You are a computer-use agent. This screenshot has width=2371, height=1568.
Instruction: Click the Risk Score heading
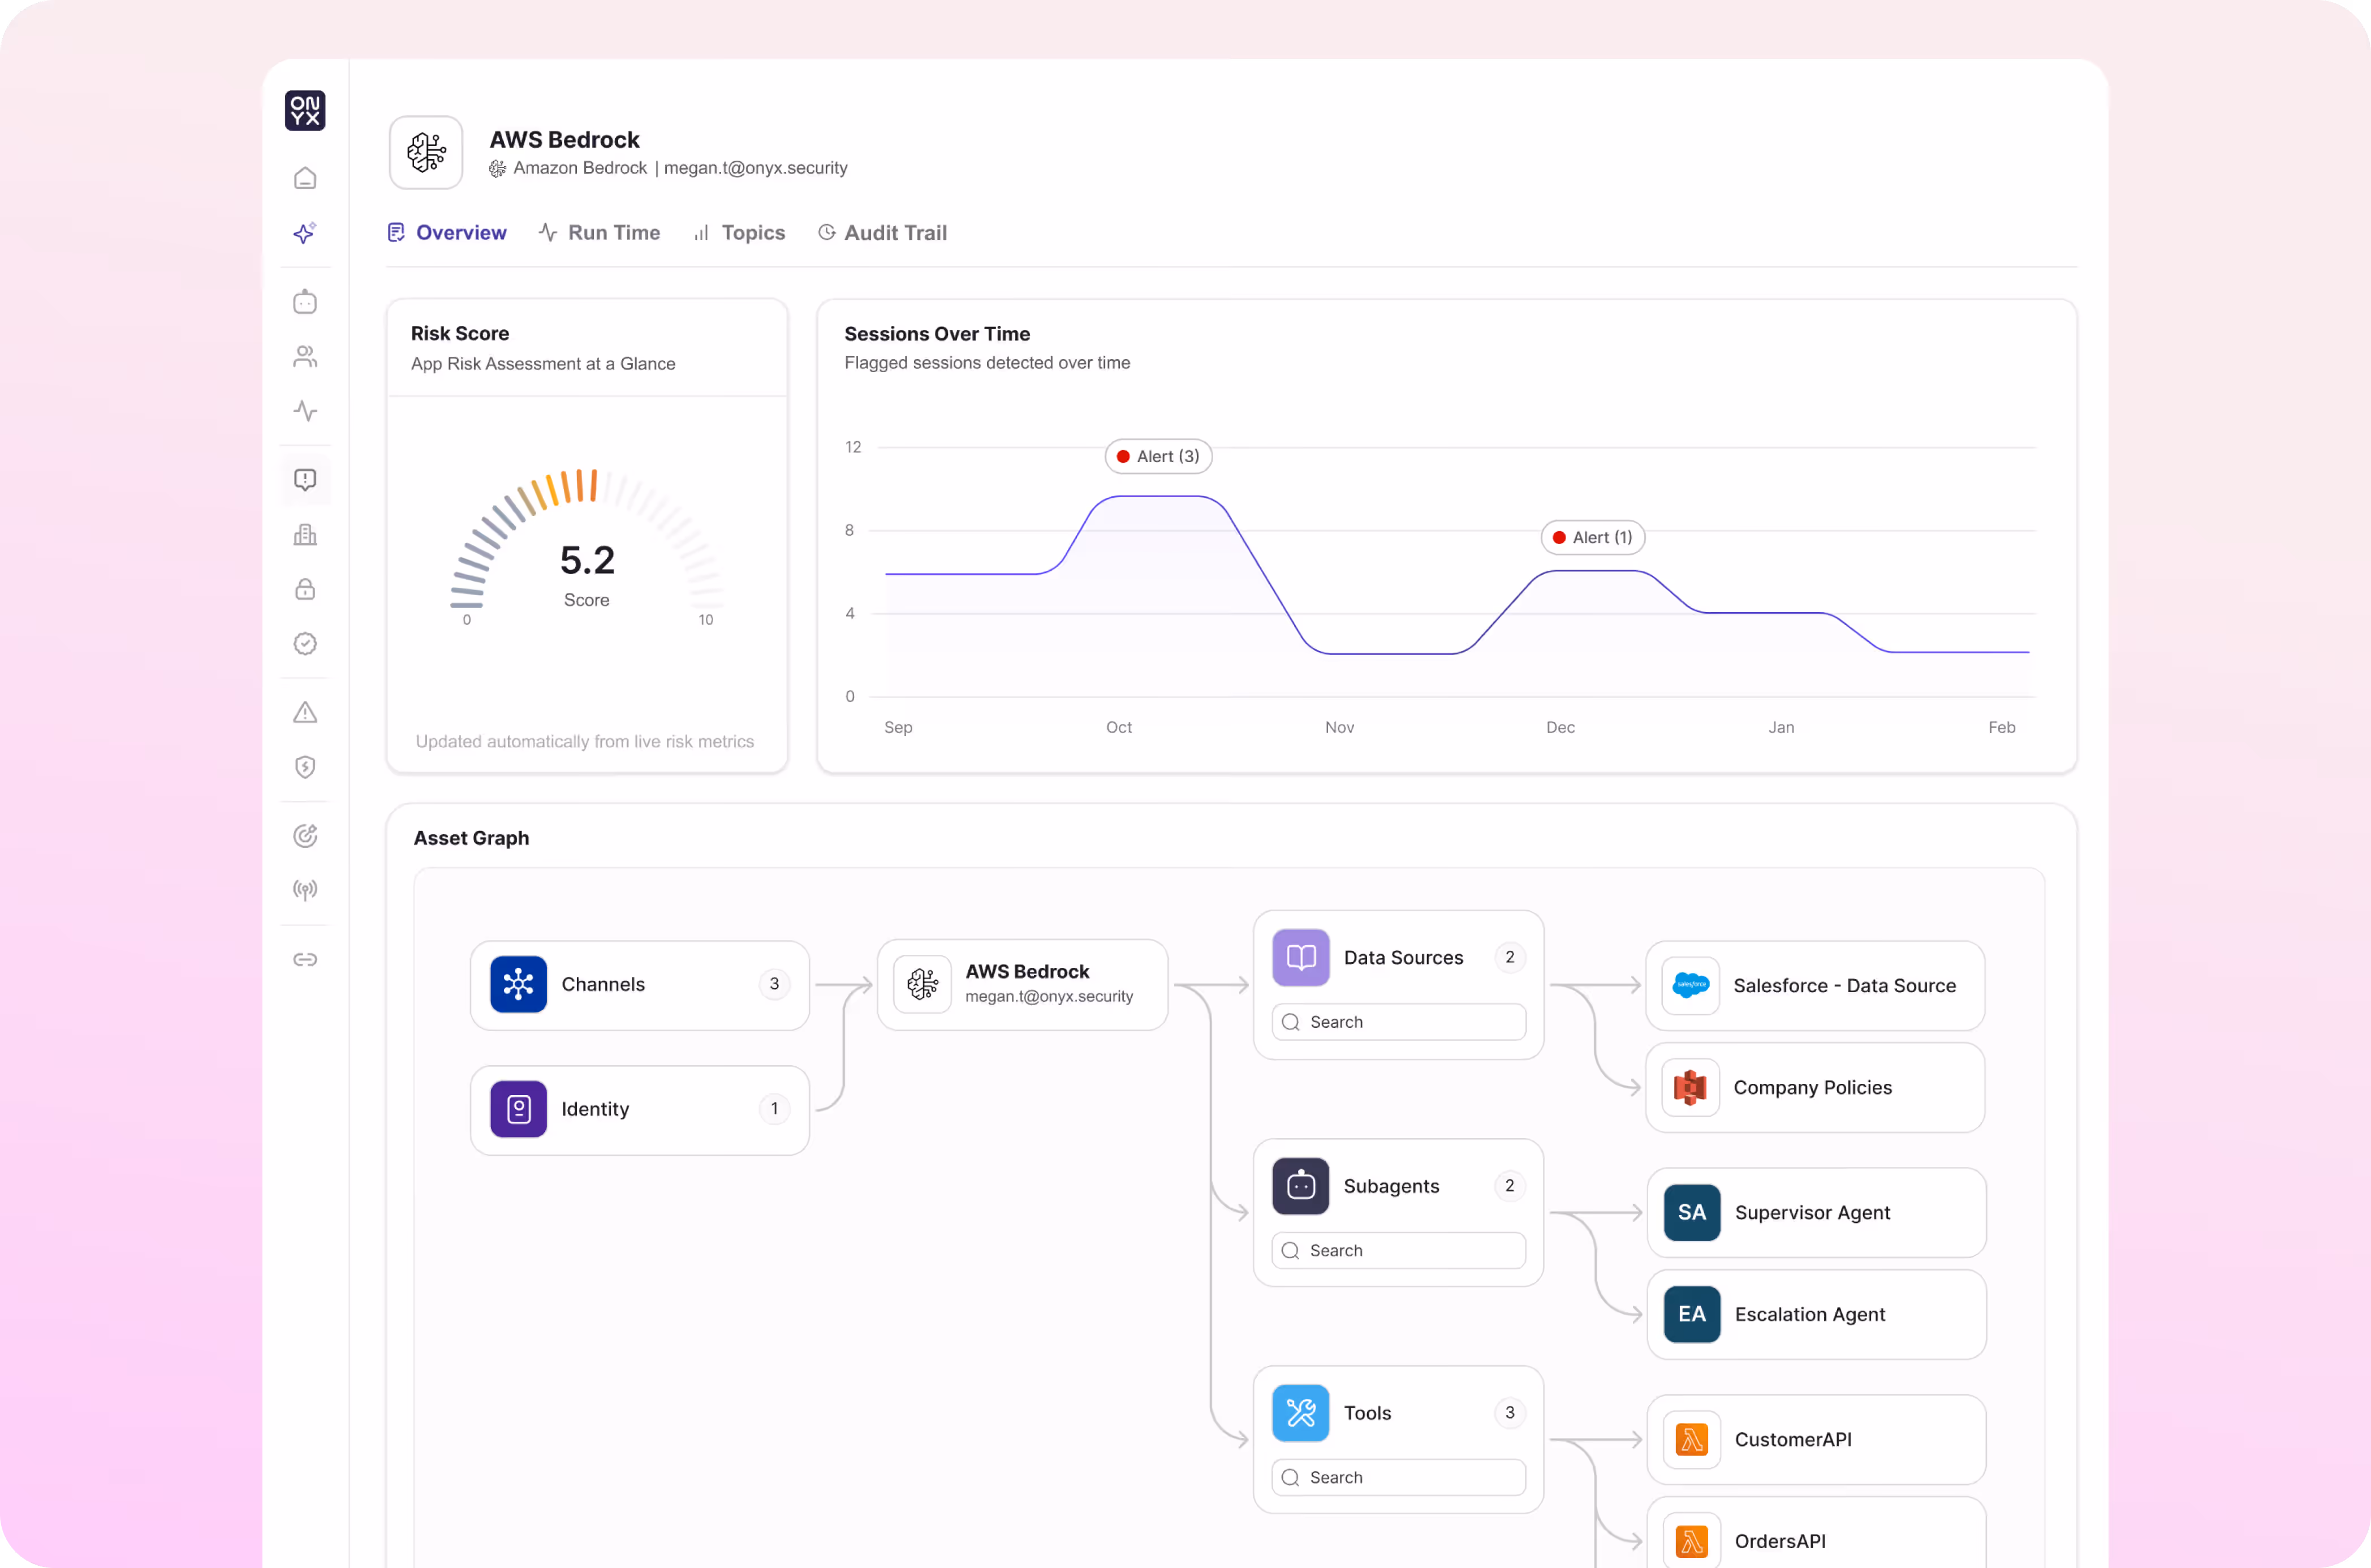(460, 333)
